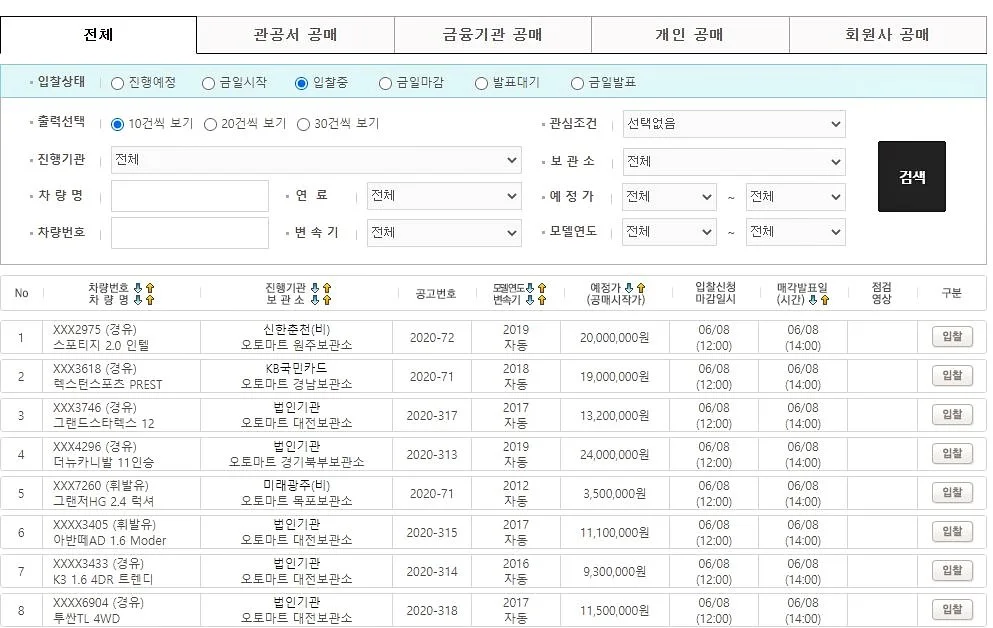Click the KB국민카드 agency cell
Image resolution: width=993 pixels, height=628 pixels.
tap(296, 368)
